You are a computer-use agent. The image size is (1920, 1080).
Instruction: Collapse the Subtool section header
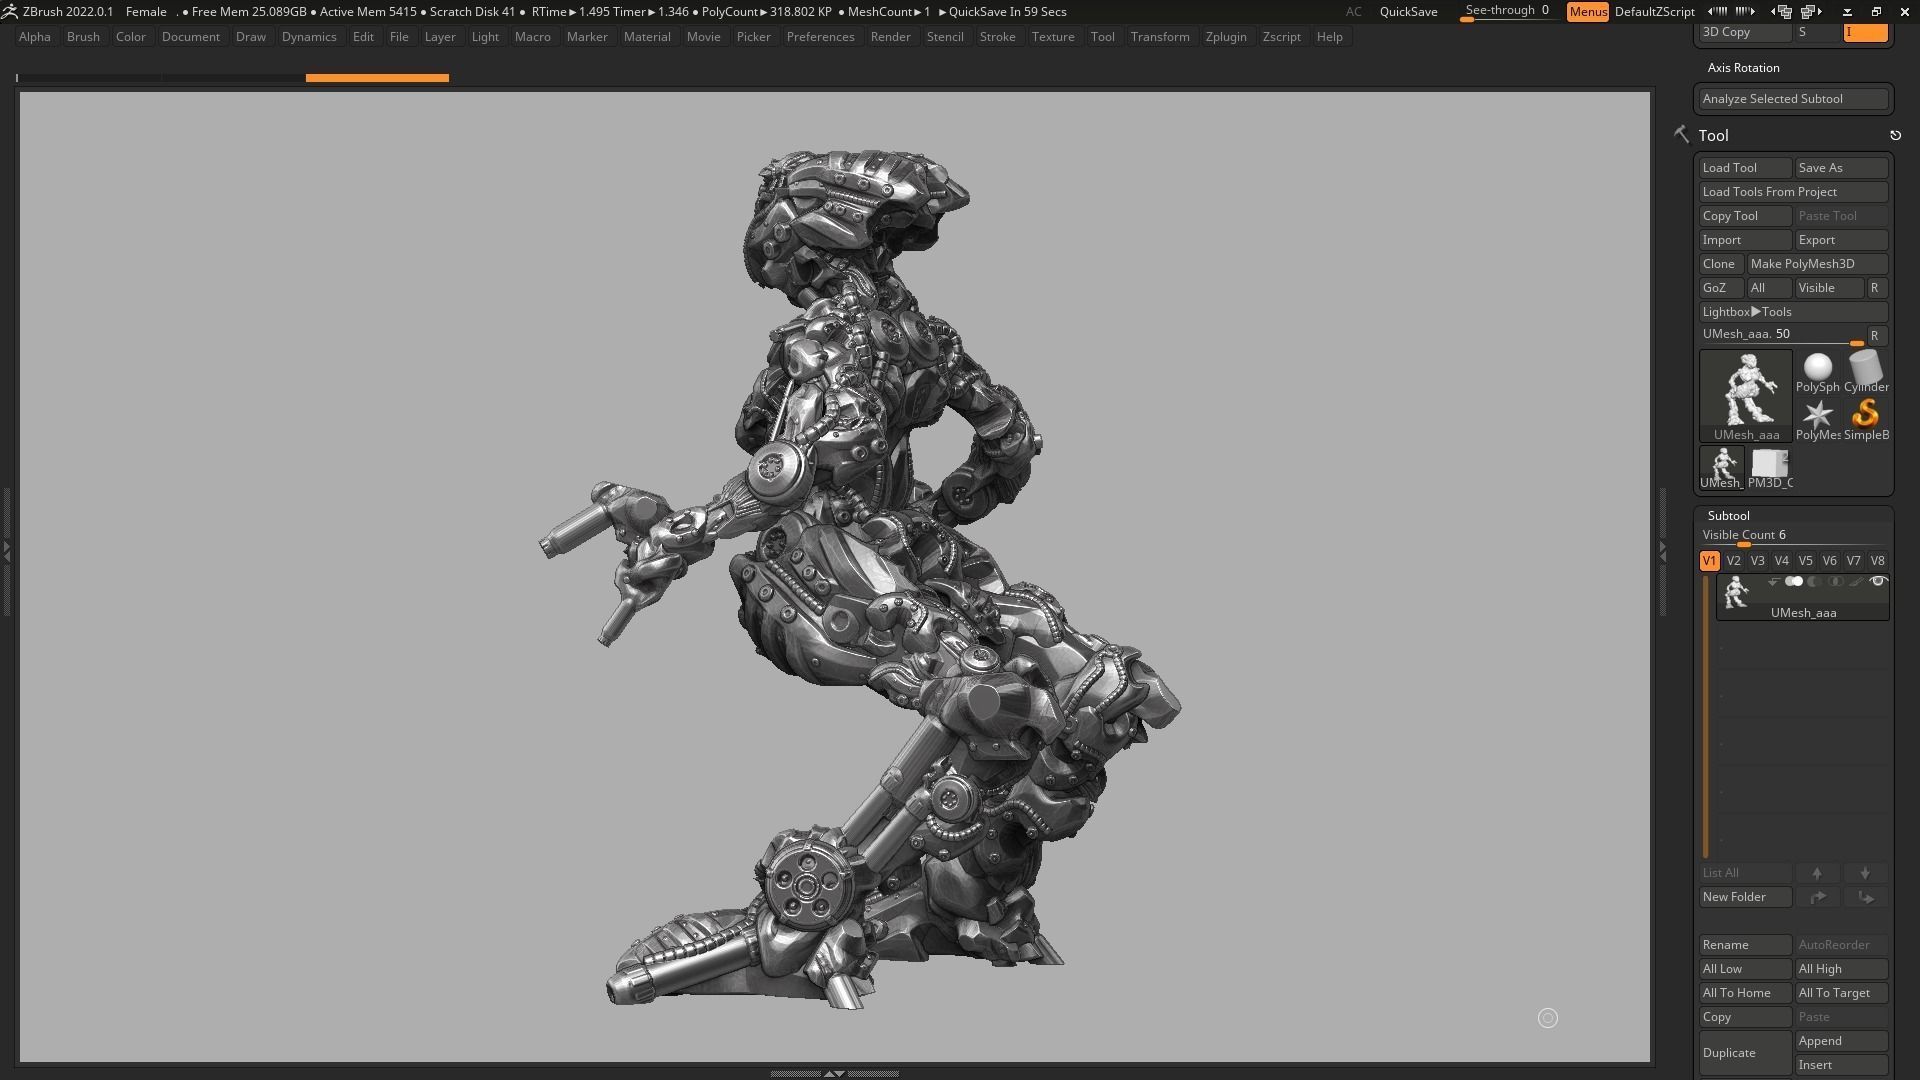coord(1728,516)
